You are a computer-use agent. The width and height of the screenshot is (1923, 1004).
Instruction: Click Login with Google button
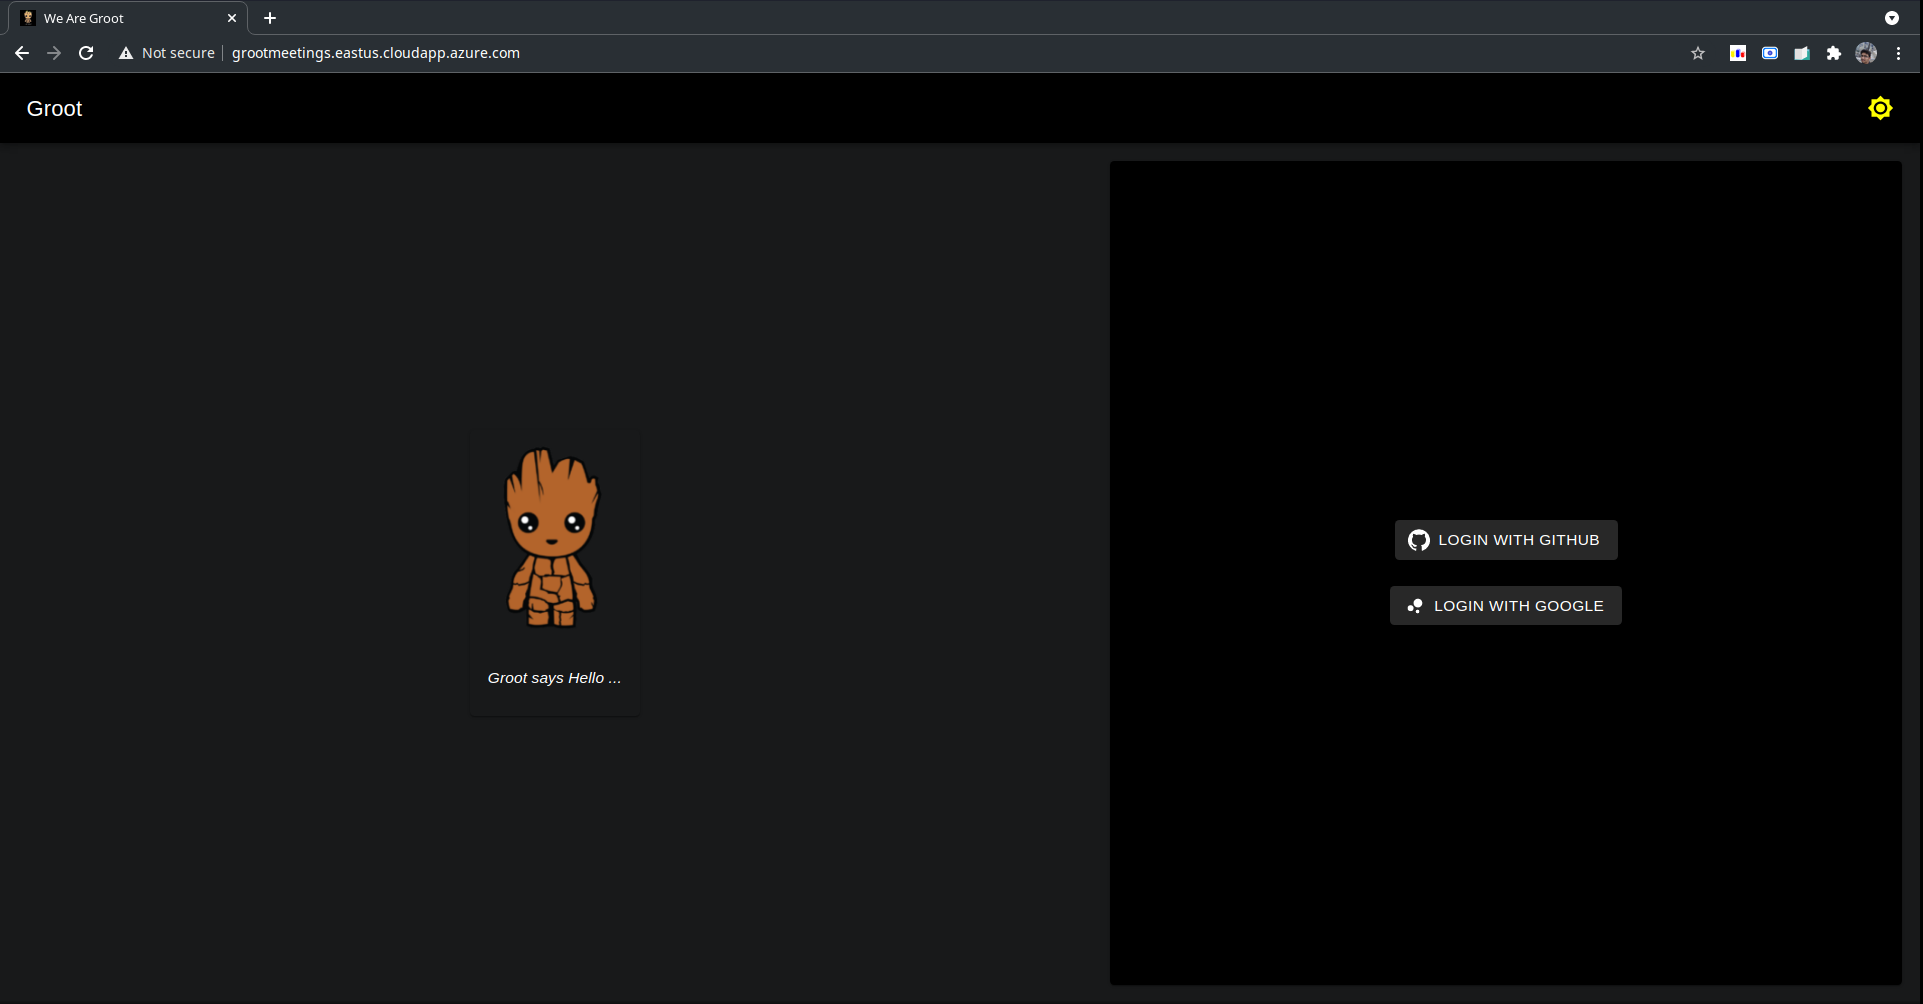pos(1506,606)
